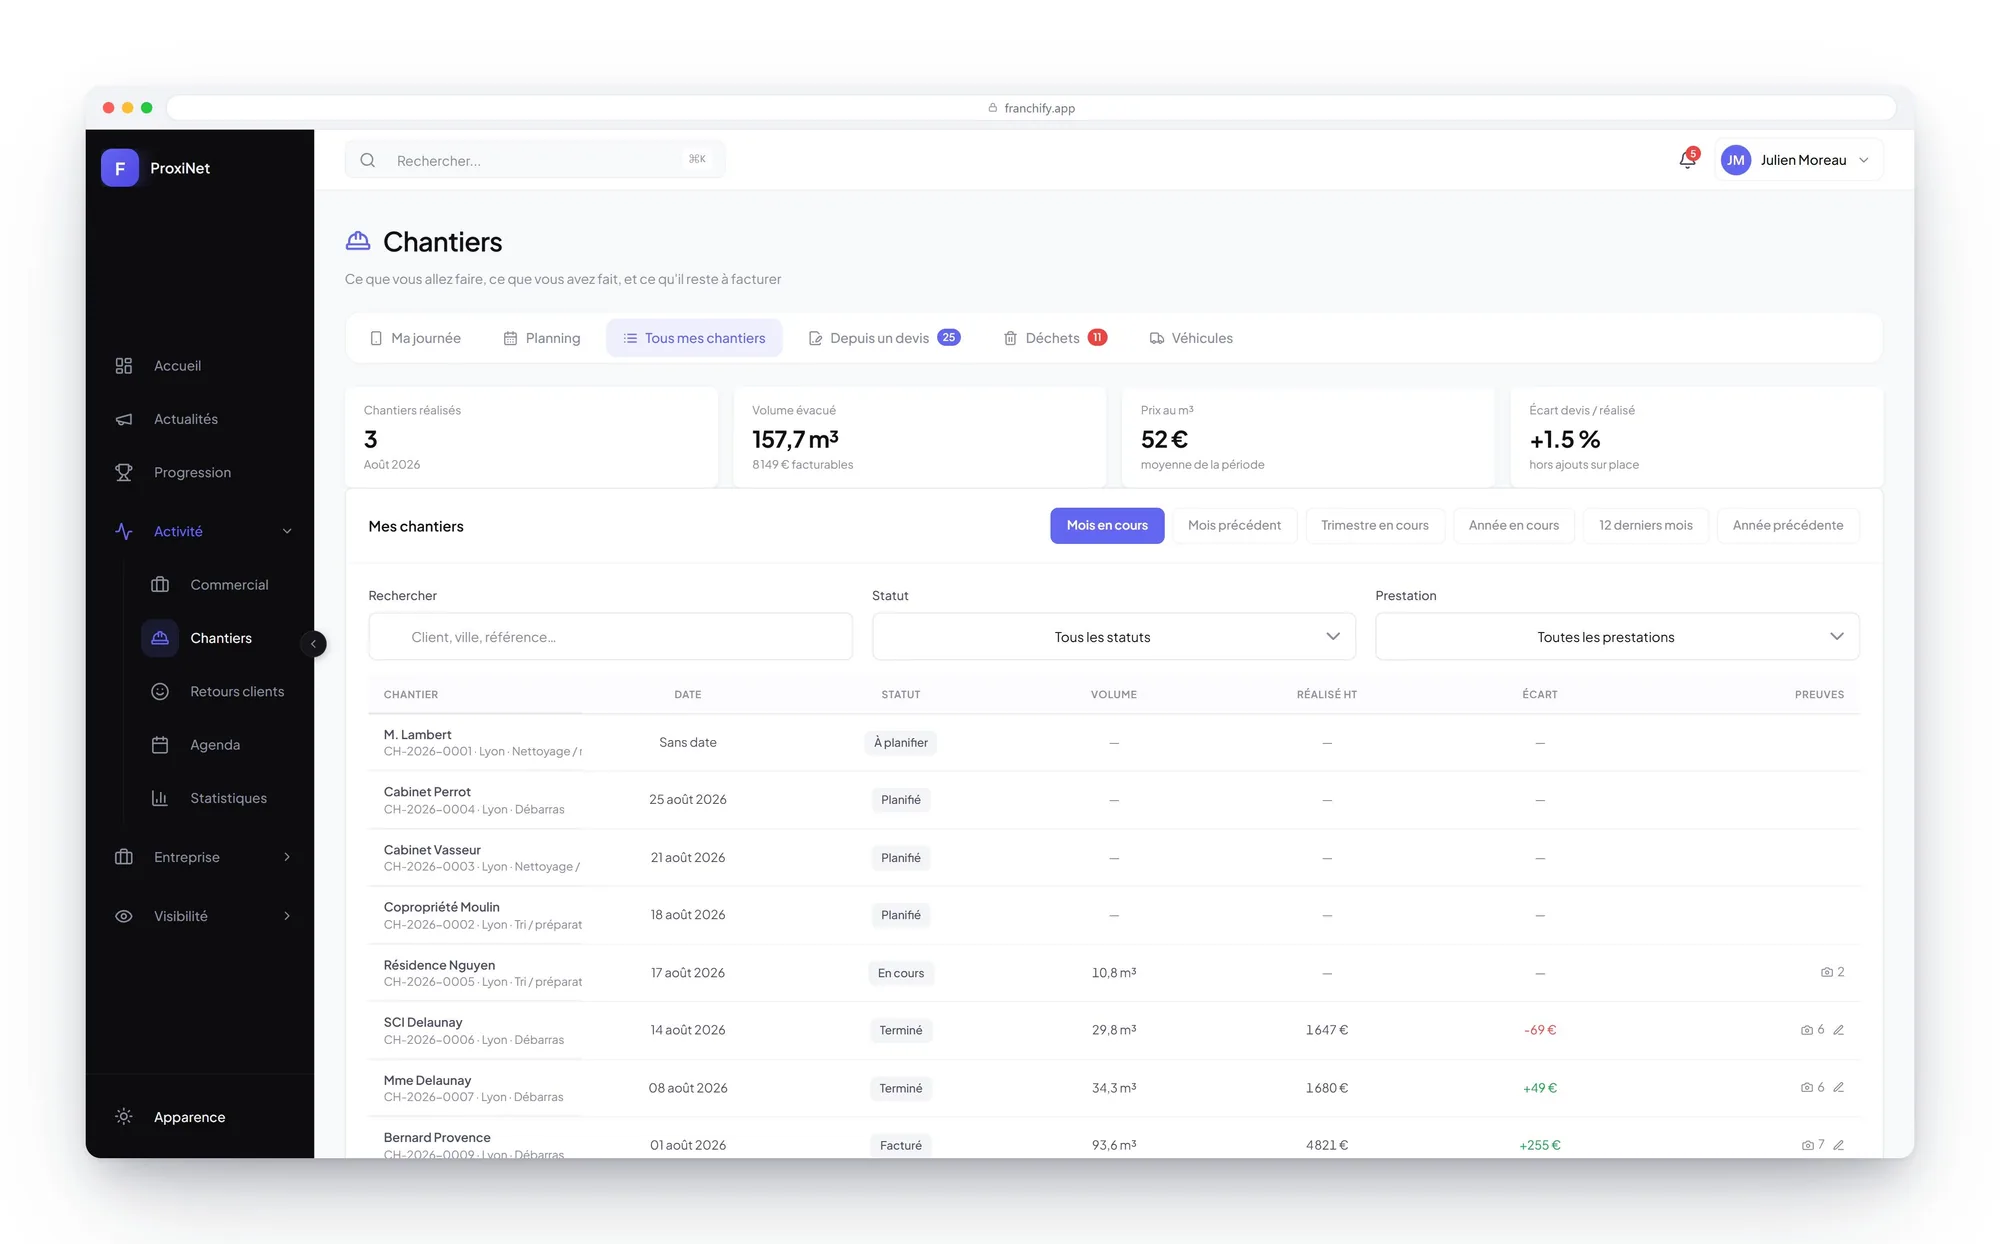Select the Tous mes chantiers tab
This screenshot has width=2000, height=1244.
tap(694, 338)
